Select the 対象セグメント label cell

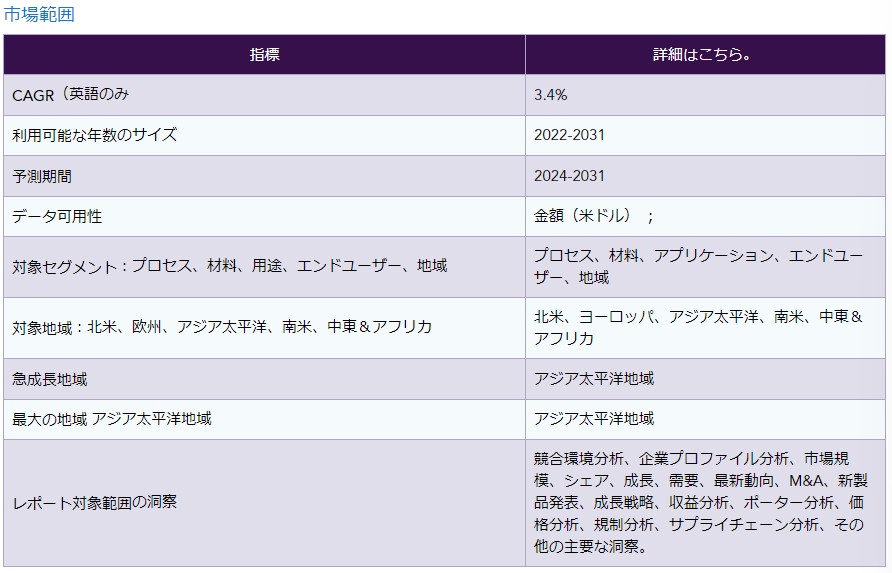click(x=230, y=266)
